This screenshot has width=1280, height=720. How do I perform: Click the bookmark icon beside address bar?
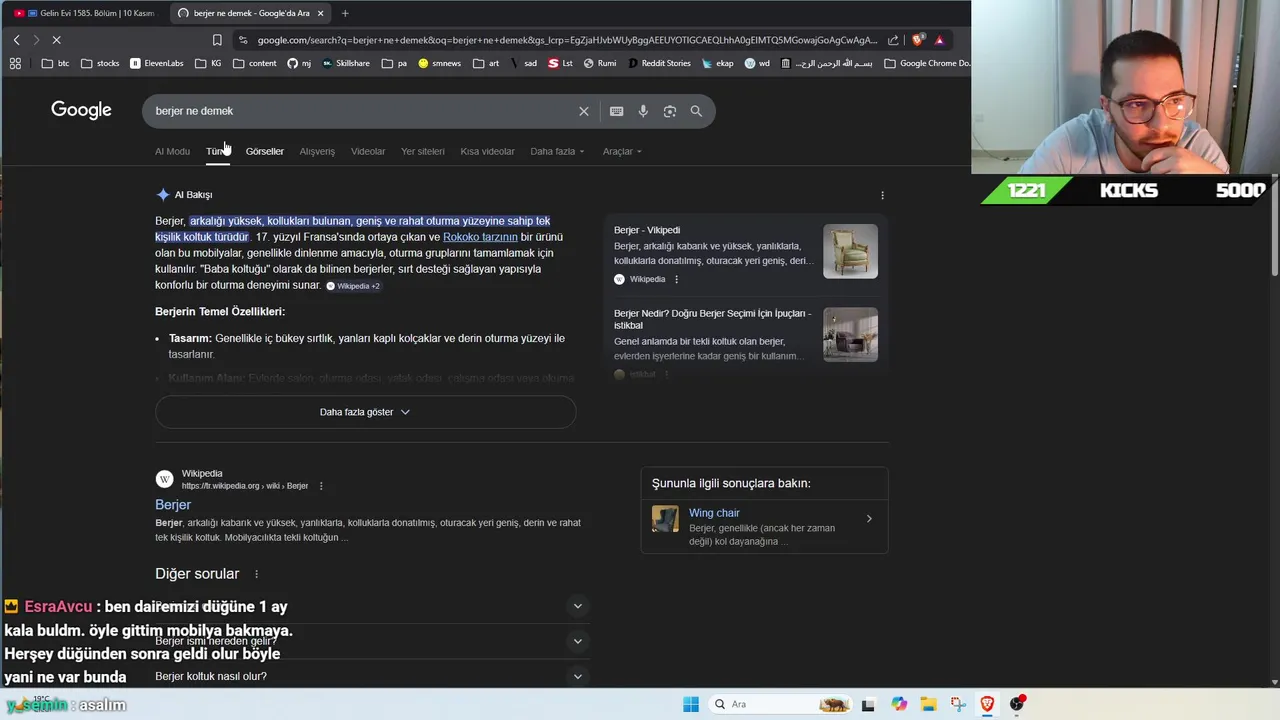[x=217, y=40]
